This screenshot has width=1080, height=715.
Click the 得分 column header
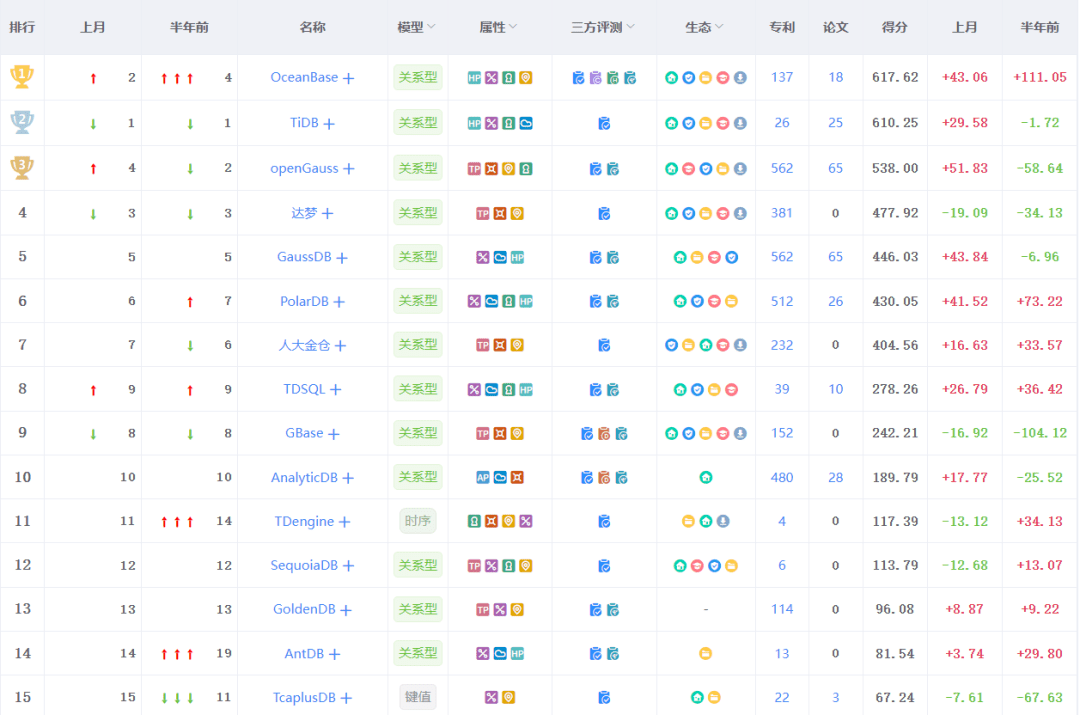(x=895, y=27)
